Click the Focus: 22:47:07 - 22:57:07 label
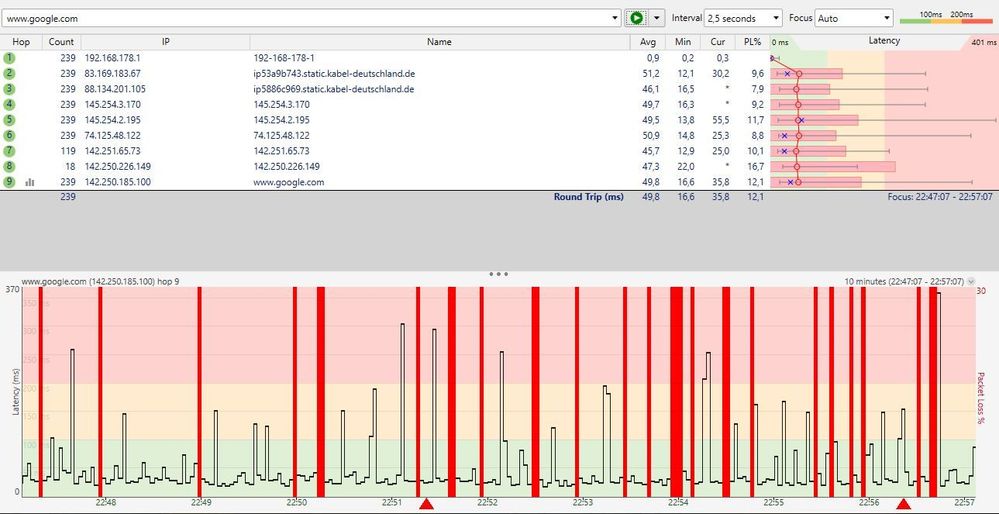Image resolution: width=999 pixels, height=514 pixels. 940,197
